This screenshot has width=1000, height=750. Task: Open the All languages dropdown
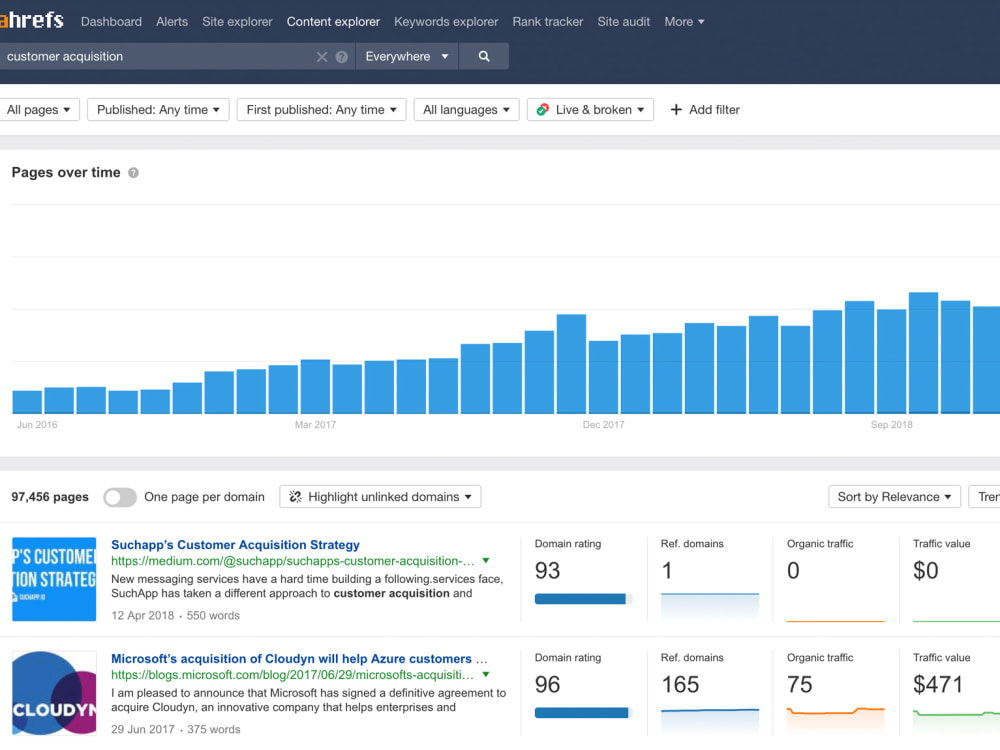(x=466, y=110)
